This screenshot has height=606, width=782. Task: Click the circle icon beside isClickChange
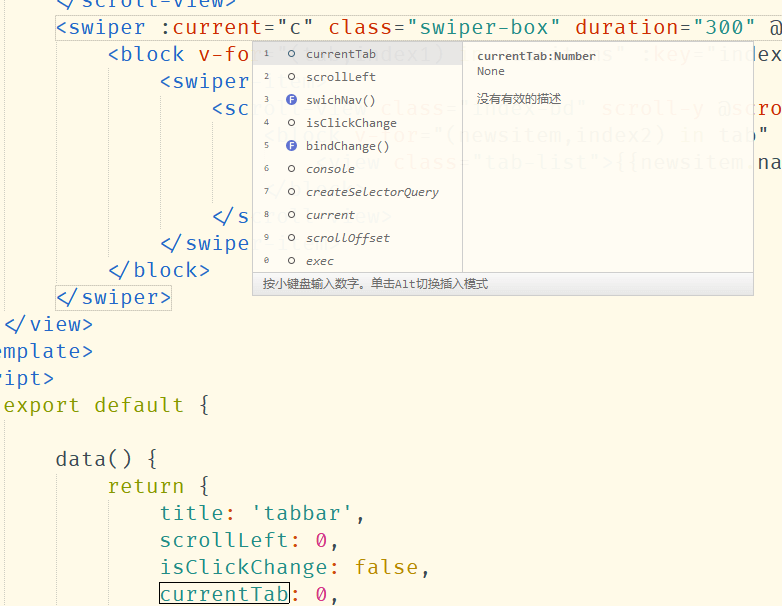coord(291,123)
